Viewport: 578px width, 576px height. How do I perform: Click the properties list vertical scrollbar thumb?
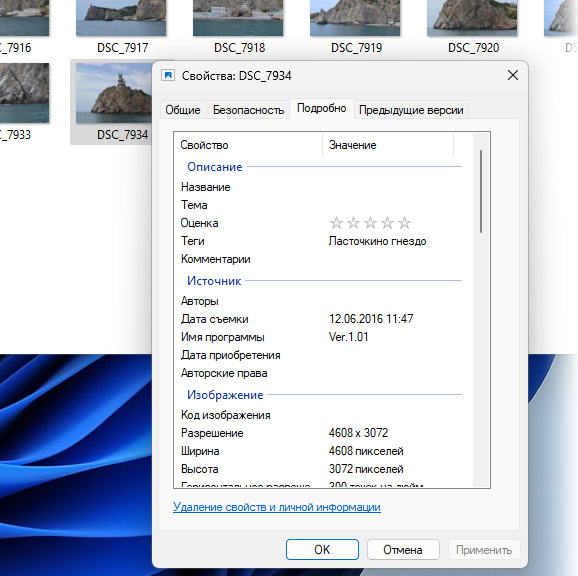tap(481, 191)
